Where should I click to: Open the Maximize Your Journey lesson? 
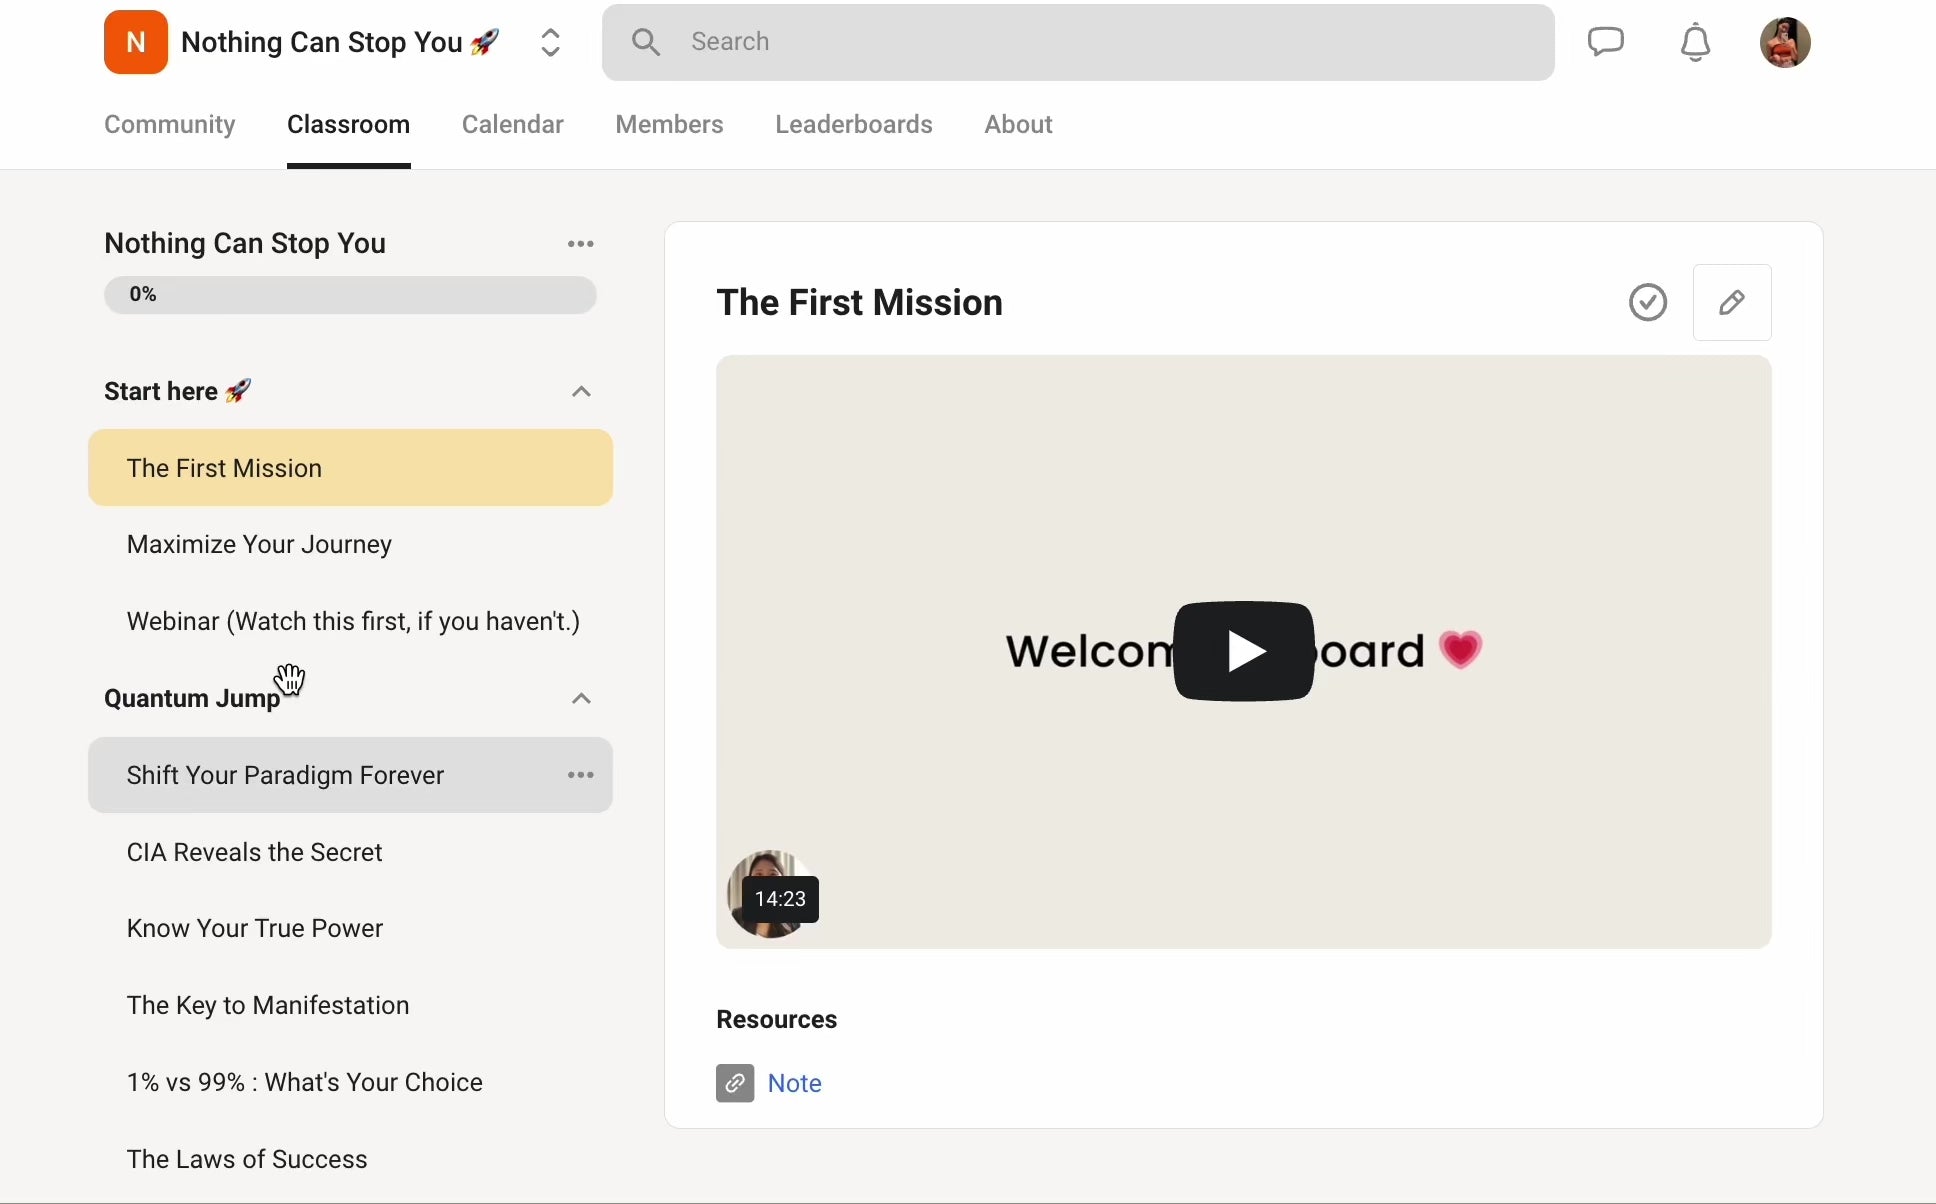tap(259, 545)
